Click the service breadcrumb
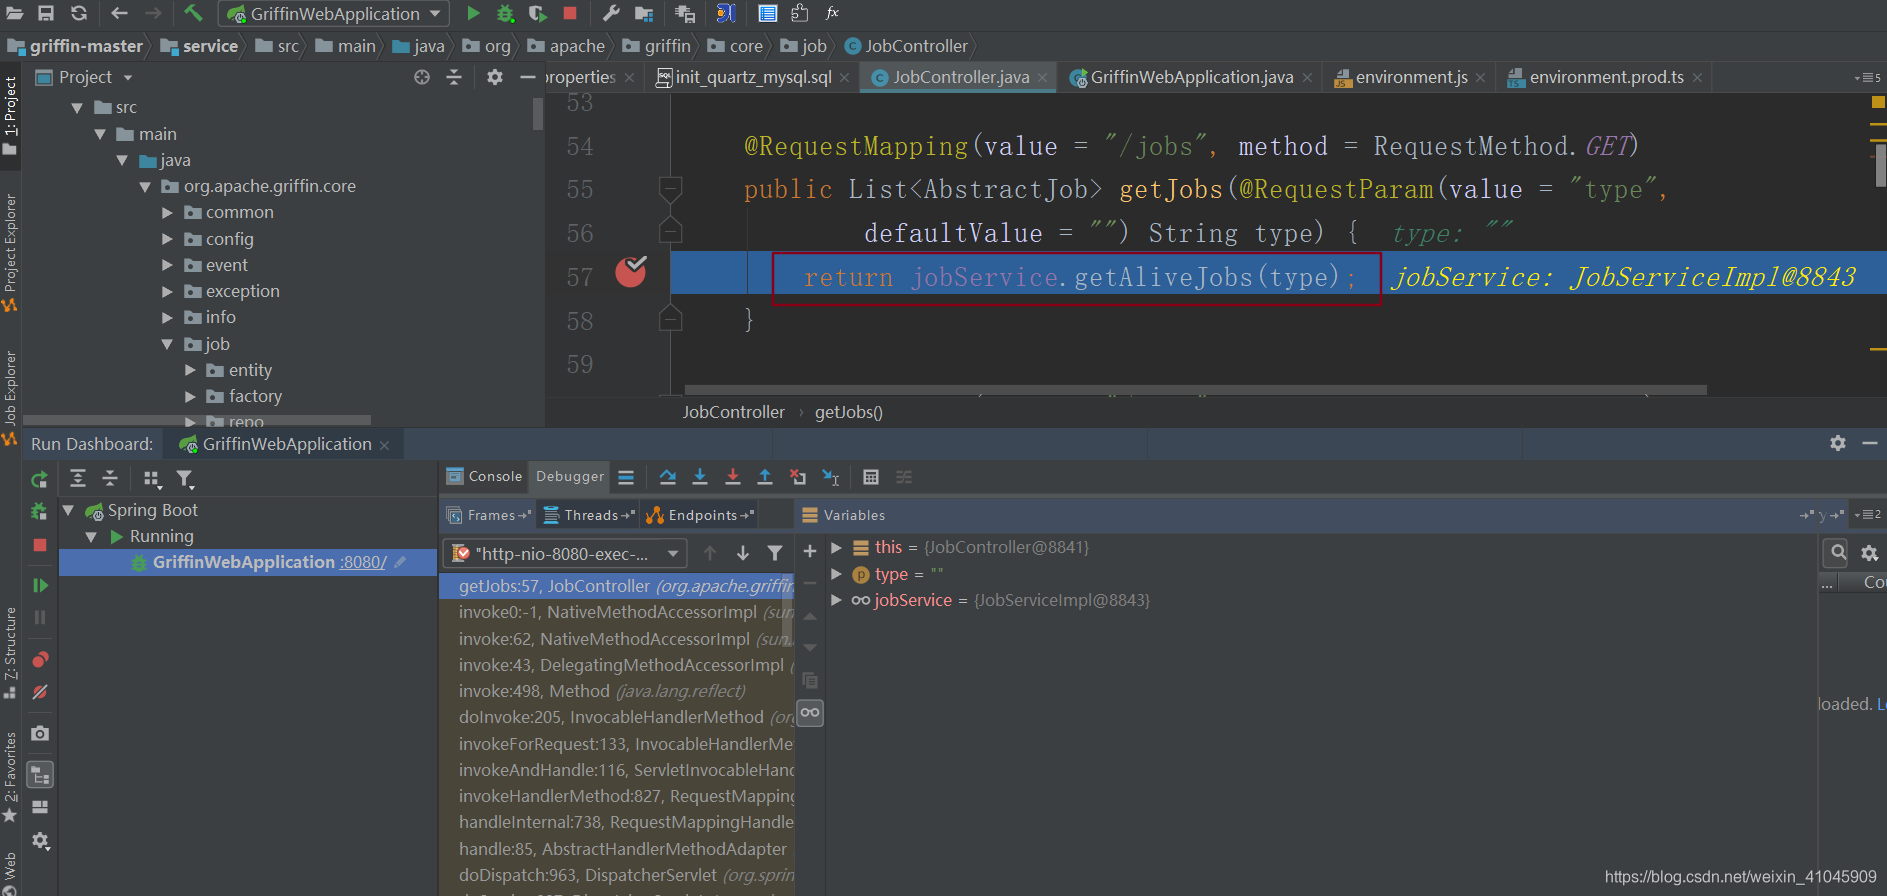Screen dimensions: 1887x896 pos(199,46)
